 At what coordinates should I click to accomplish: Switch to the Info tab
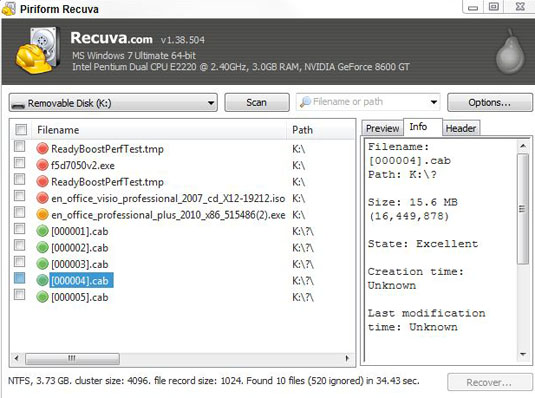tap(423, 127)
